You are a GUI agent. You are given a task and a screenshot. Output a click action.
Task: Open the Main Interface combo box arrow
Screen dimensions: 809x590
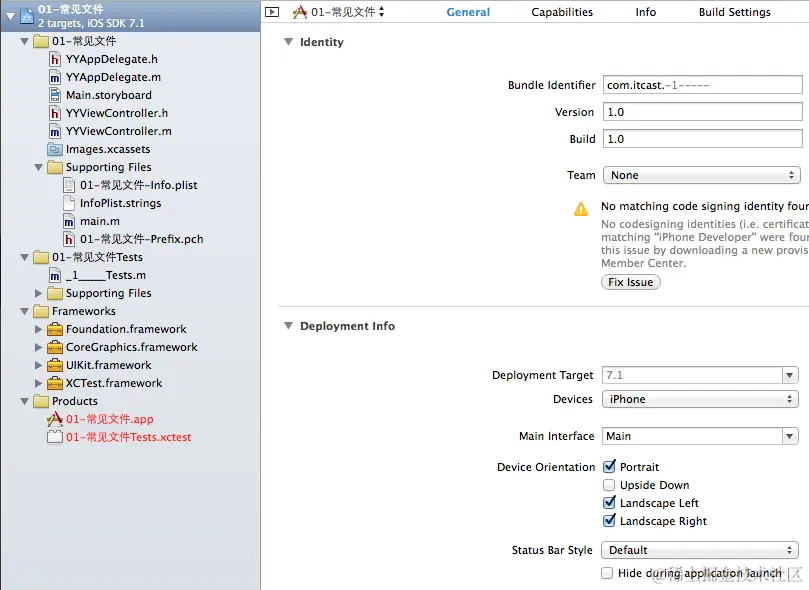tap(789, 436)
